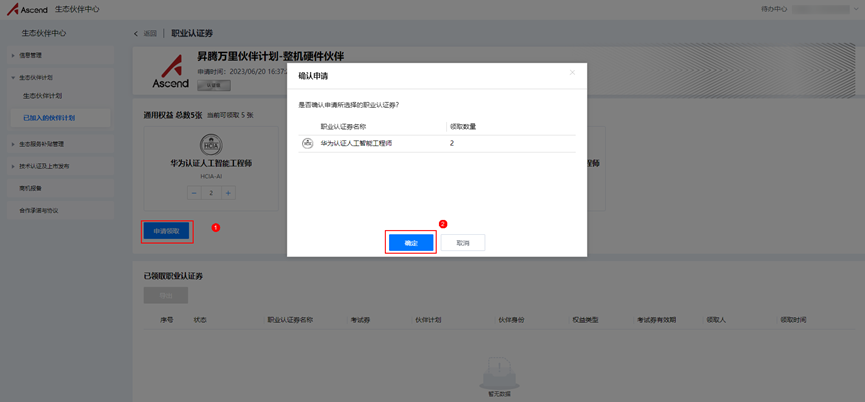Decrease voucher quantity with minus button
Screen dimensions: 865x402
194,193
